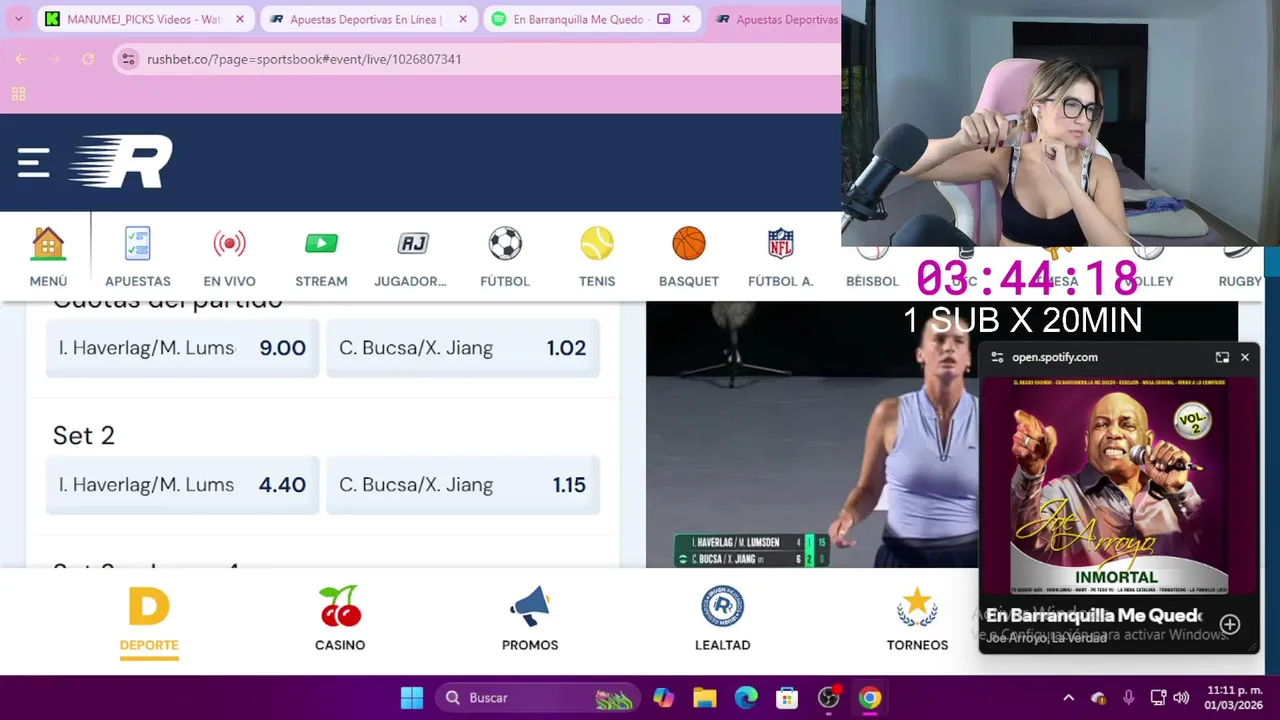The height and width of the screenshot is (720, 1280).
Task: Click the rushbet.co address bar URL
Action: coord(304,59)
